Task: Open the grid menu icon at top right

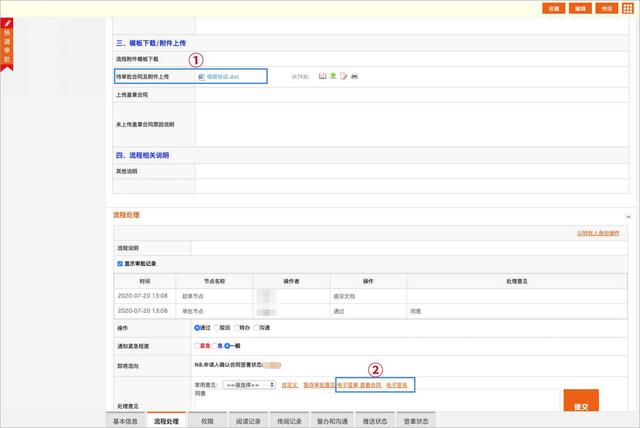Action: pos(631,8)
